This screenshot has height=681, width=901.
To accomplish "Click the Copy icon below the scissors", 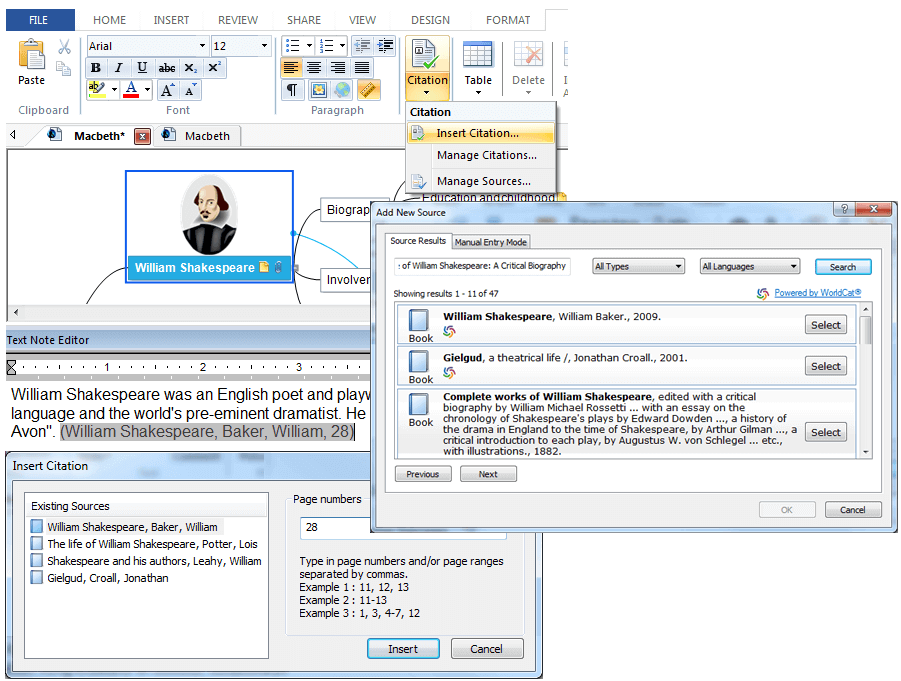I will 63,68.
